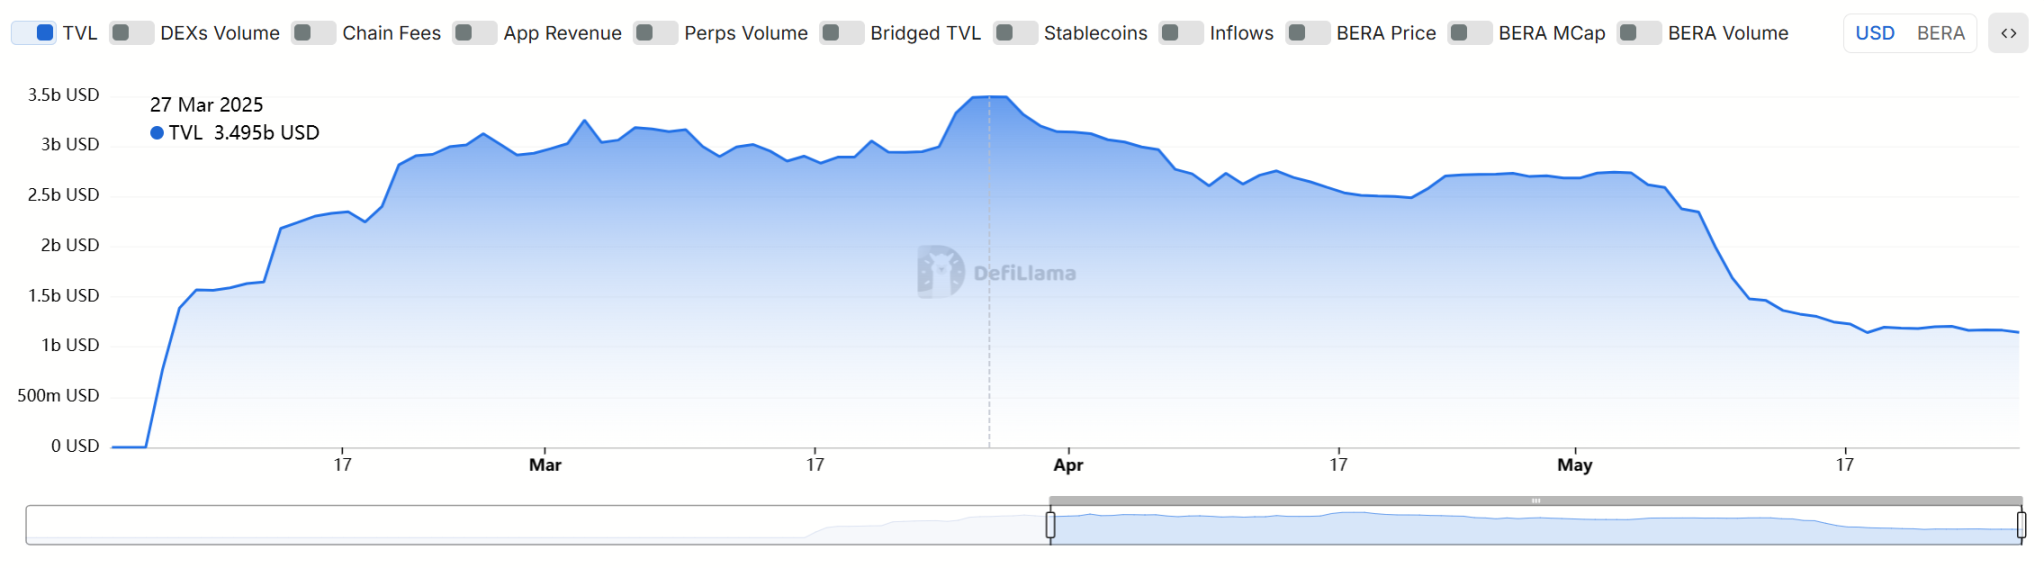Turn on Chain Fees series
Image resolution: width=2044 pixels, height=568 pixels.
(313, 33)
